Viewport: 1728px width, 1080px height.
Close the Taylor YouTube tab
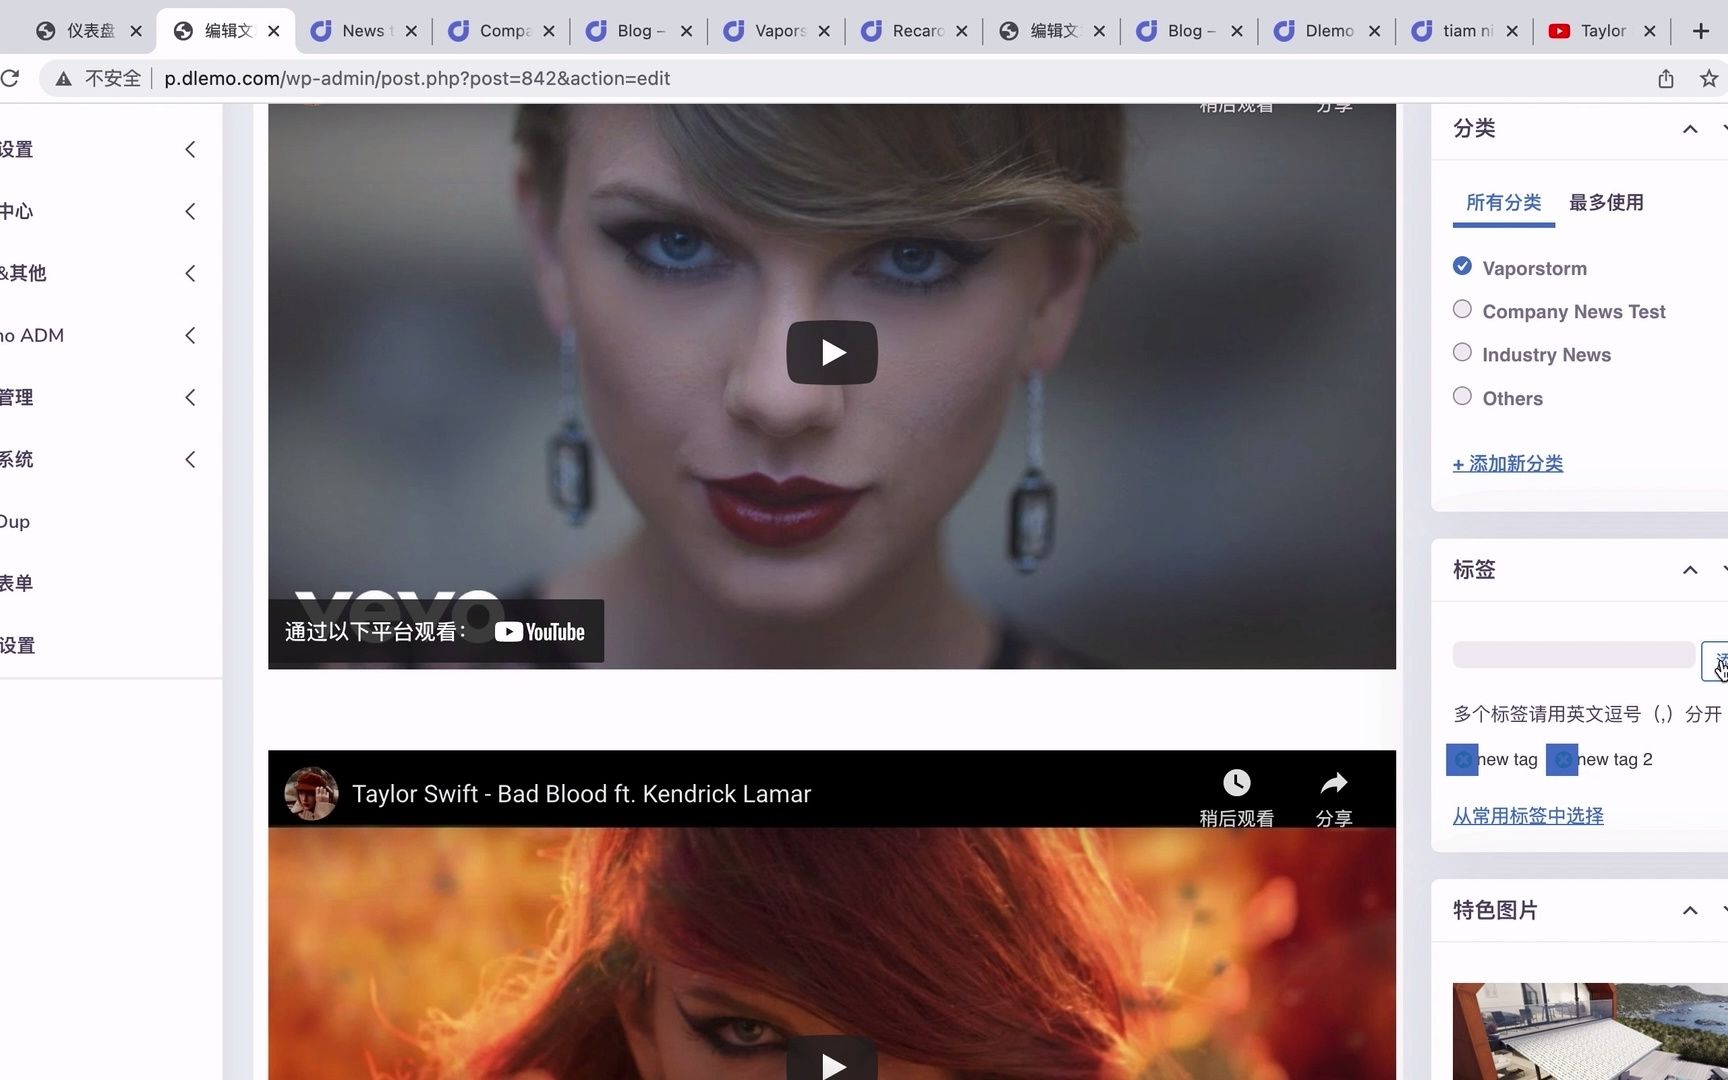pos(1650,31)
